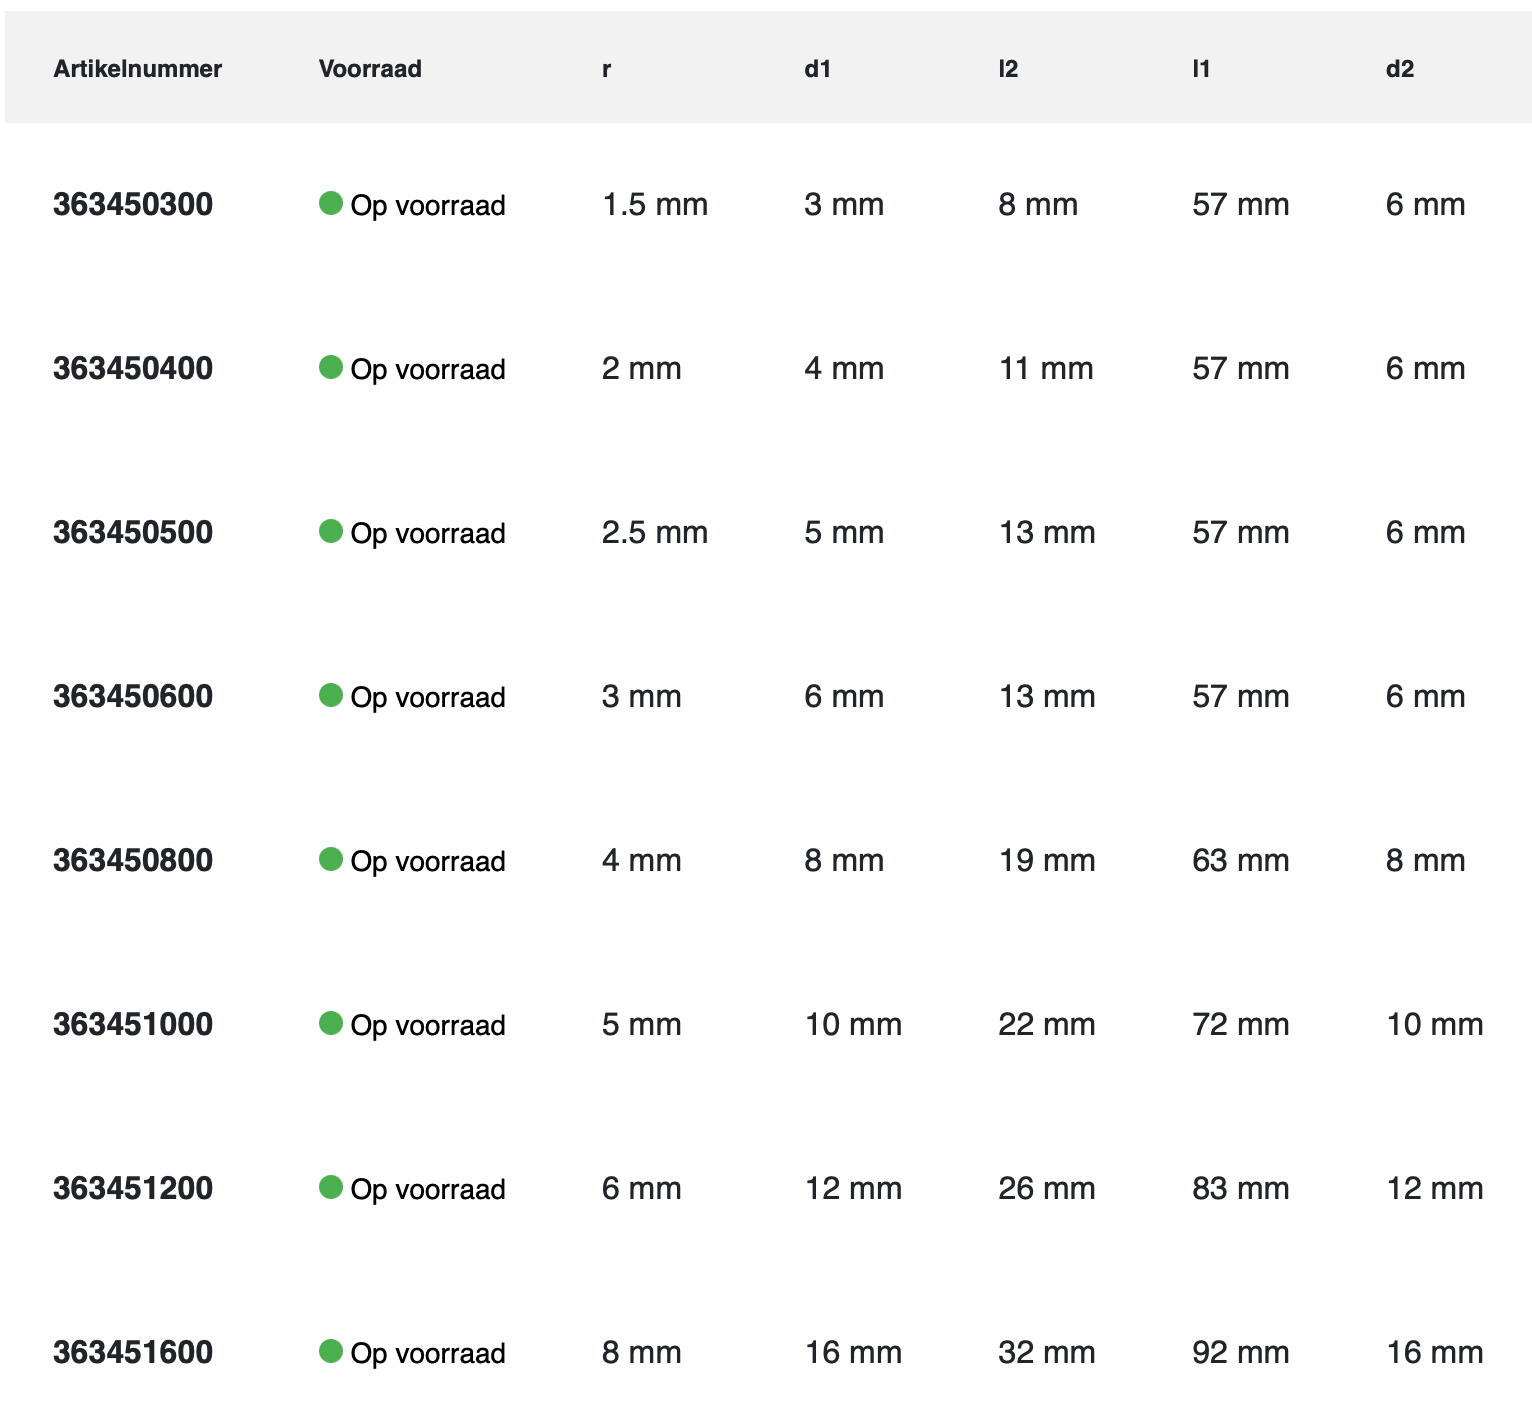Click the Voorraad column header

click(x=370, y=69)
